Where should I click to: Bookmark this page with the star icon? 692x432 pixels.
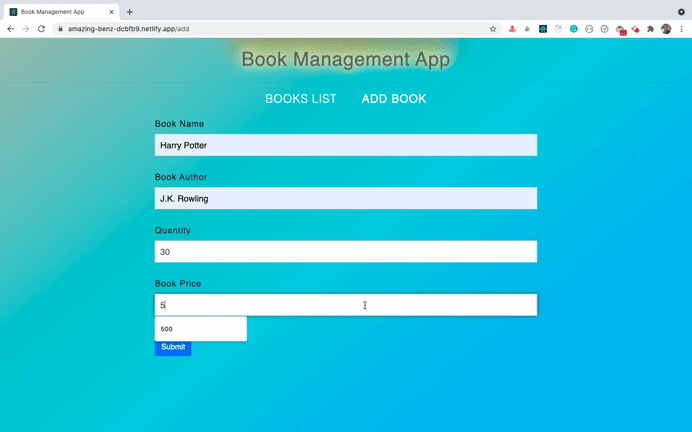pyautogui.click(x=493, y=29)
